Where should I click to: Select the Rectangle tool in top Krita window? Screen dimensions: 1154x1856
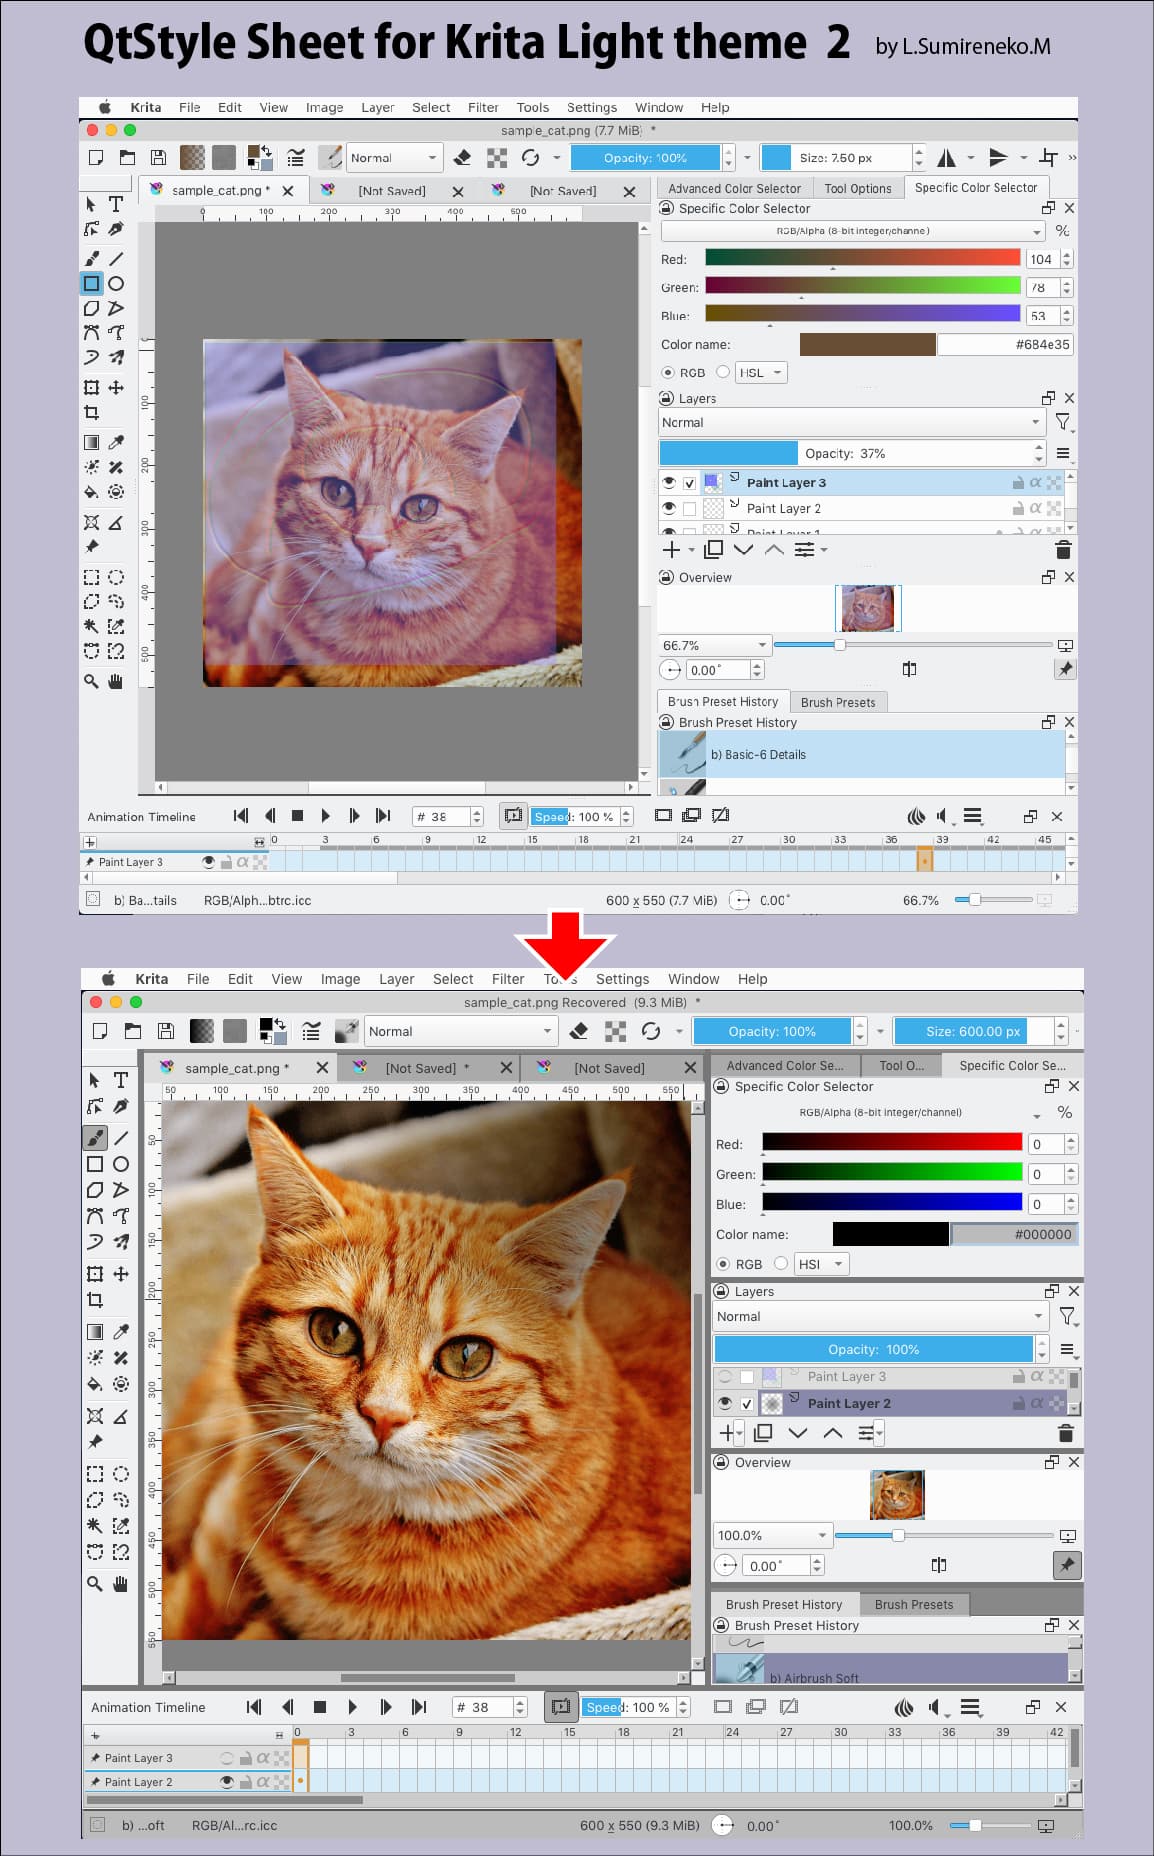coord(91,284)
